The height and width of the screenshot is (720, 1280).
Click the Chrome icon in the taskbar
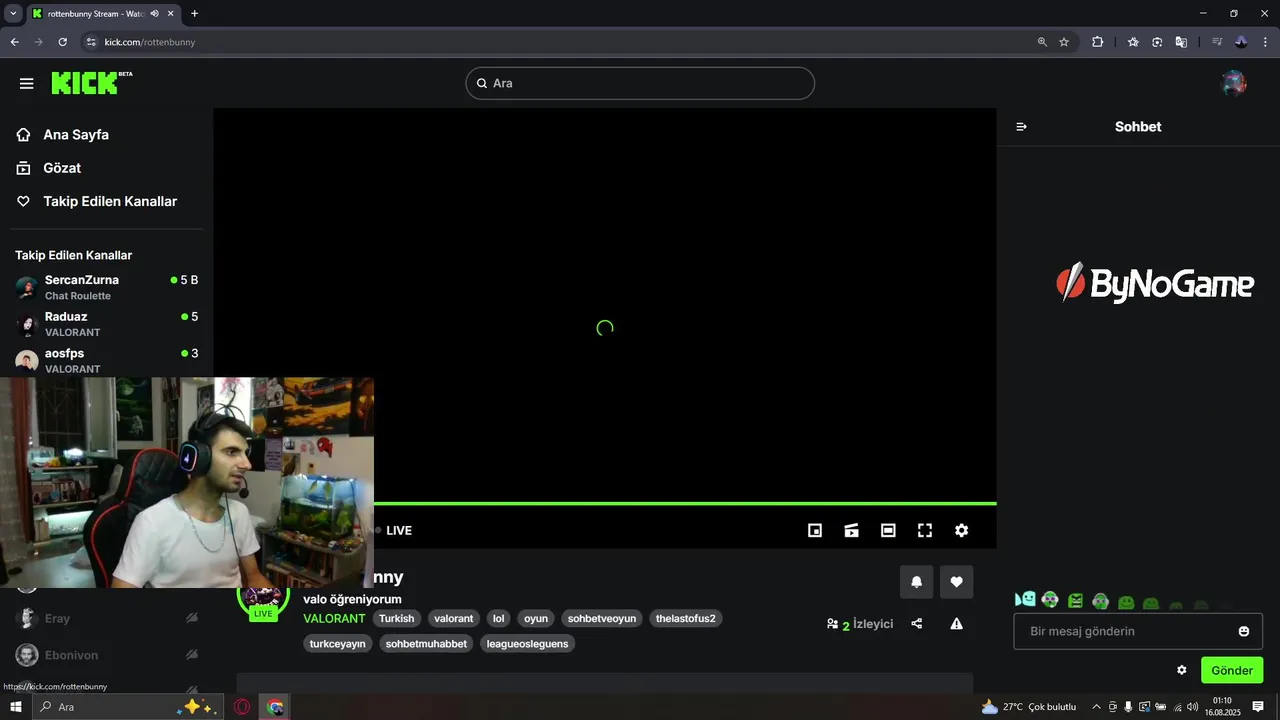click(275, 707)
